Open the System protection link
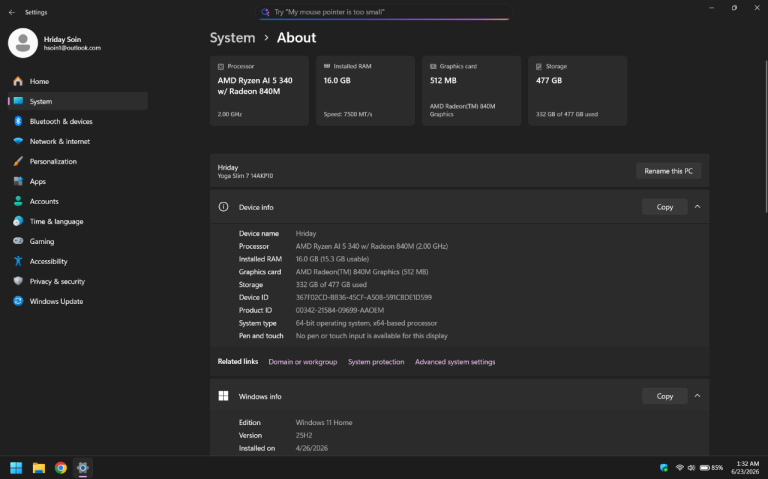768x479 pixels. click(376, 361)
